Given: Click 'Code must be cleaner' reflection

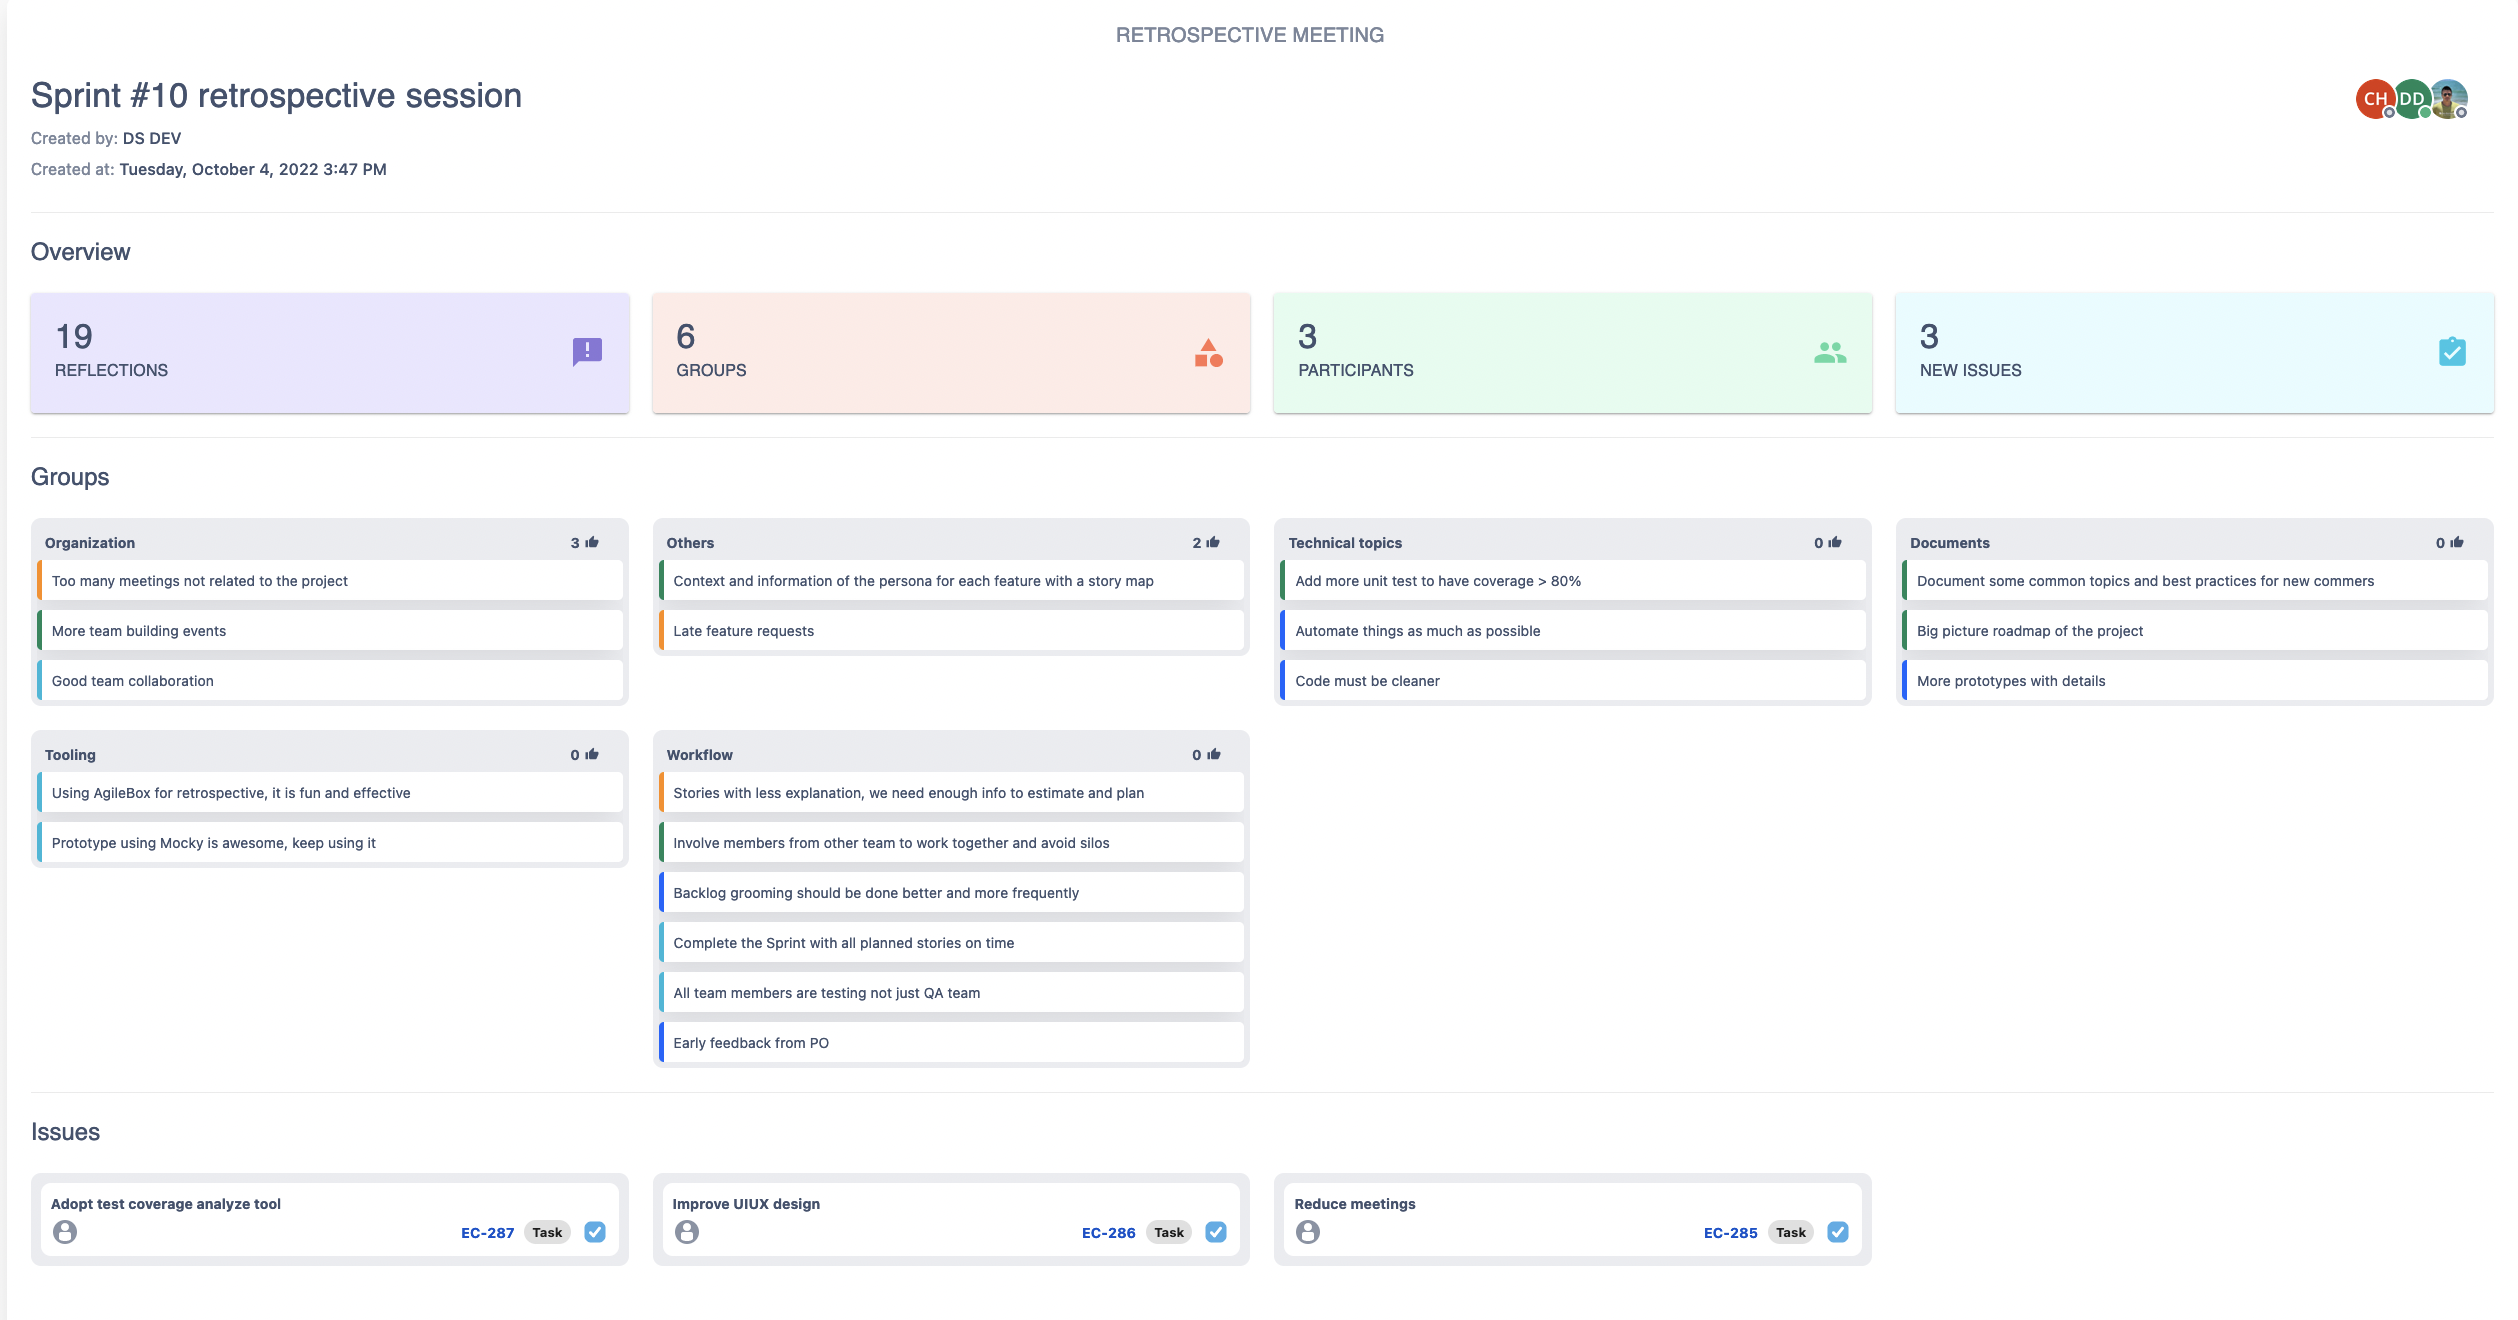Looking at the screenshot, I should [1573, 681].
